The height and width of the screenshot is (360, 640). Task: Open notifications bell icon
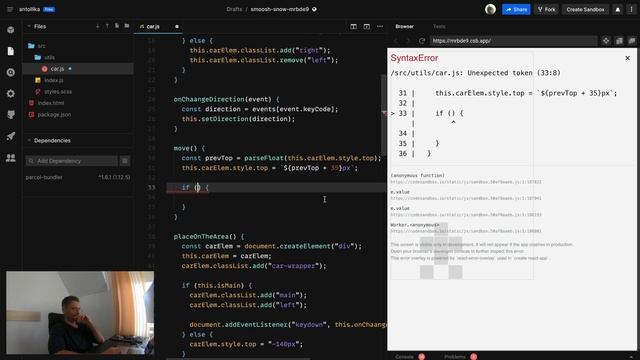click(x=618, y=9)
